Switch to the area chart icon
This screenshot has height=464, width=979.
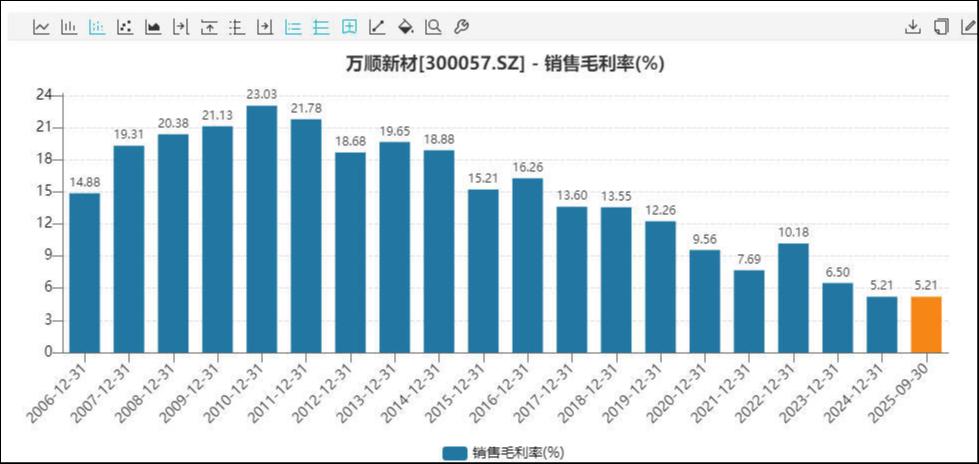point(153,27)
